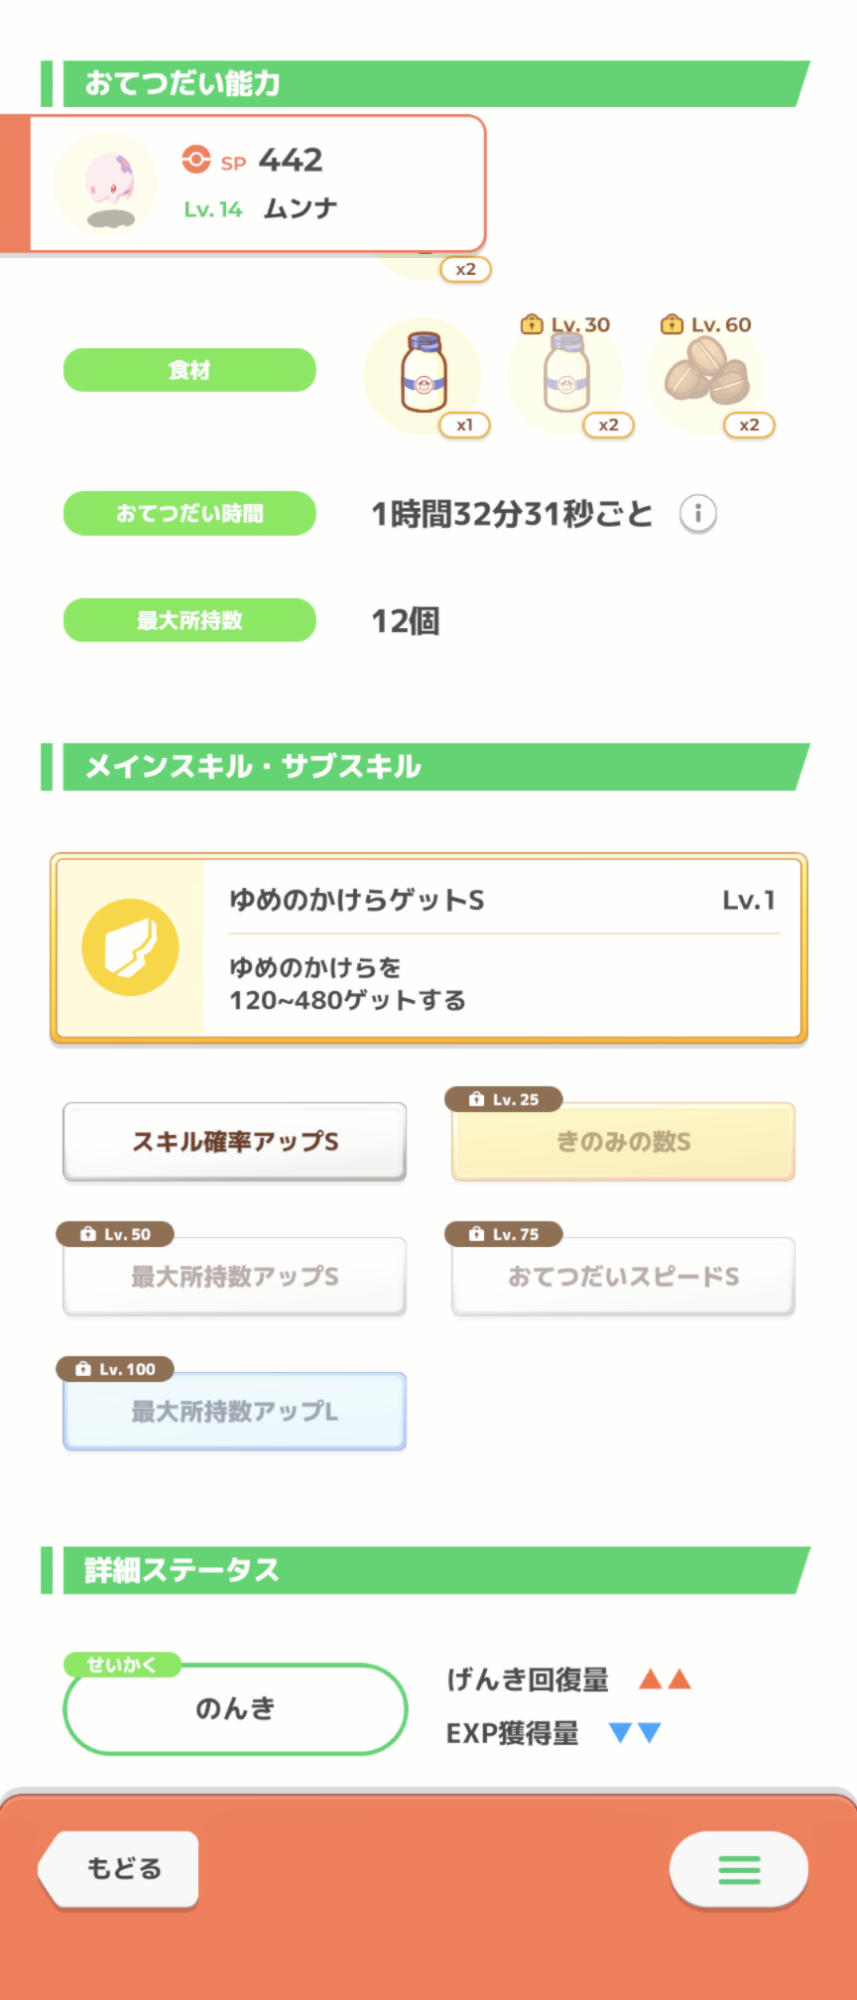Tap the yellow dream shard skill icon
857x2000 pixels.
(x=130, y=947)
